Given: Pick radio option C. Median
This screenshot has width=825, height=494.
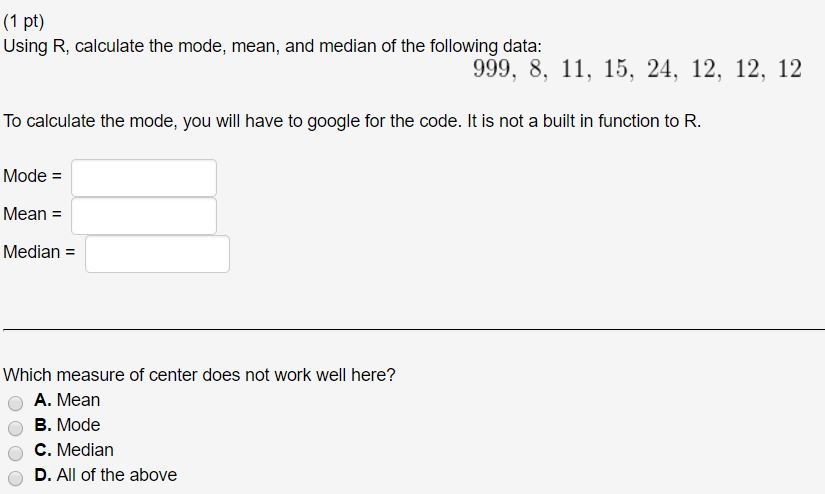Looking at the screenshot, I should click(x=15, y=453).
